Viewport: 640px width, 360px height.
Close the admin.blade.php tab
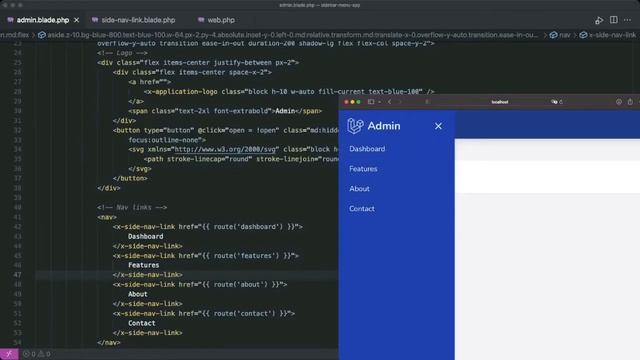pos(76,20)
